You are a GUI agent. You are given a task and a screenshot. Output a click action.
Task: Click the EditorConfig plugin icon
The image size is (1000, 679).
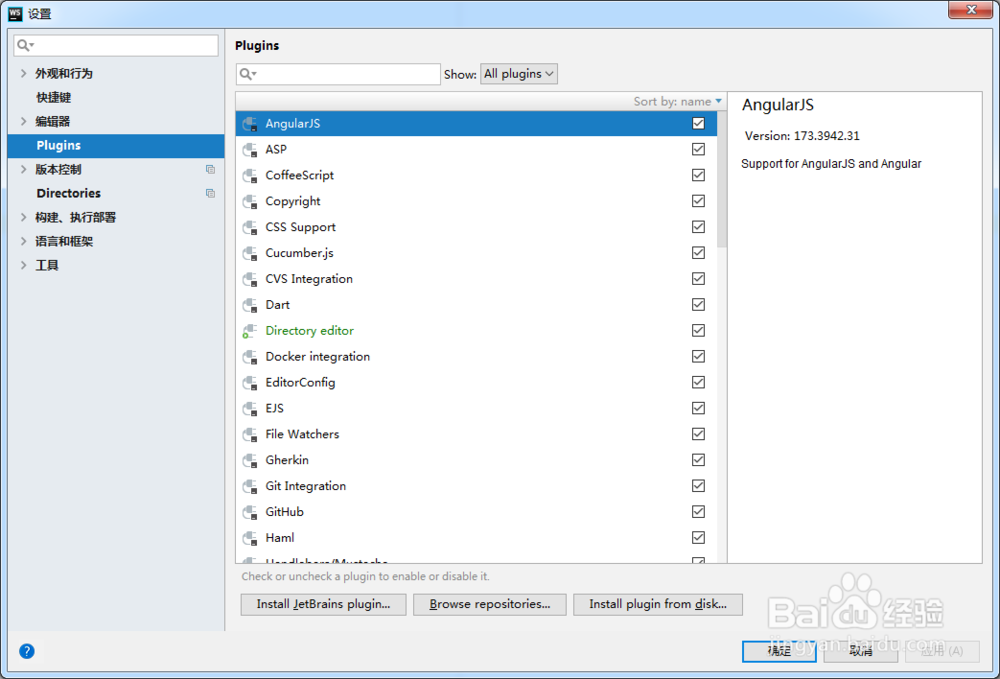point(250,383)
